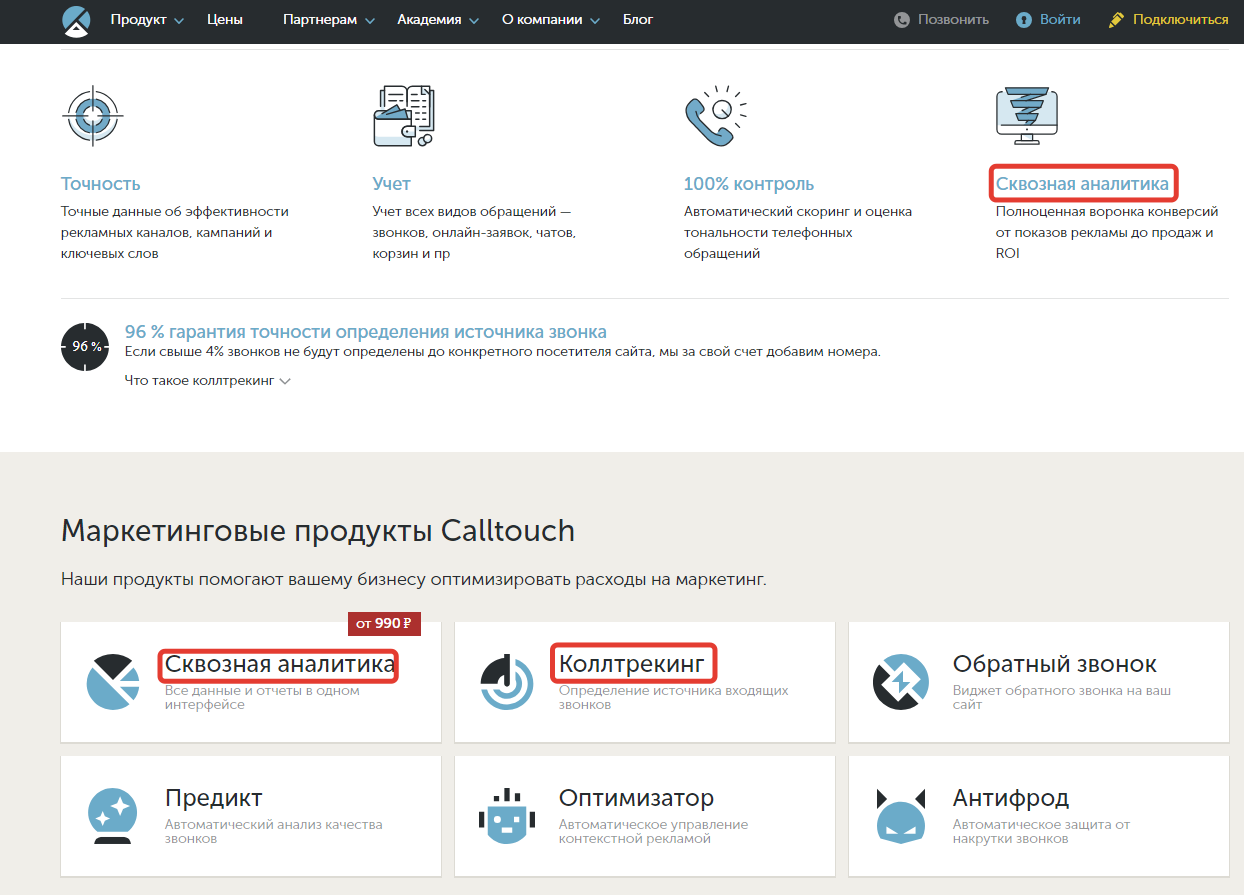Open the Коллтрекинг product card title
Screen dimensions: 1244x895
click(x=632, y=664)
